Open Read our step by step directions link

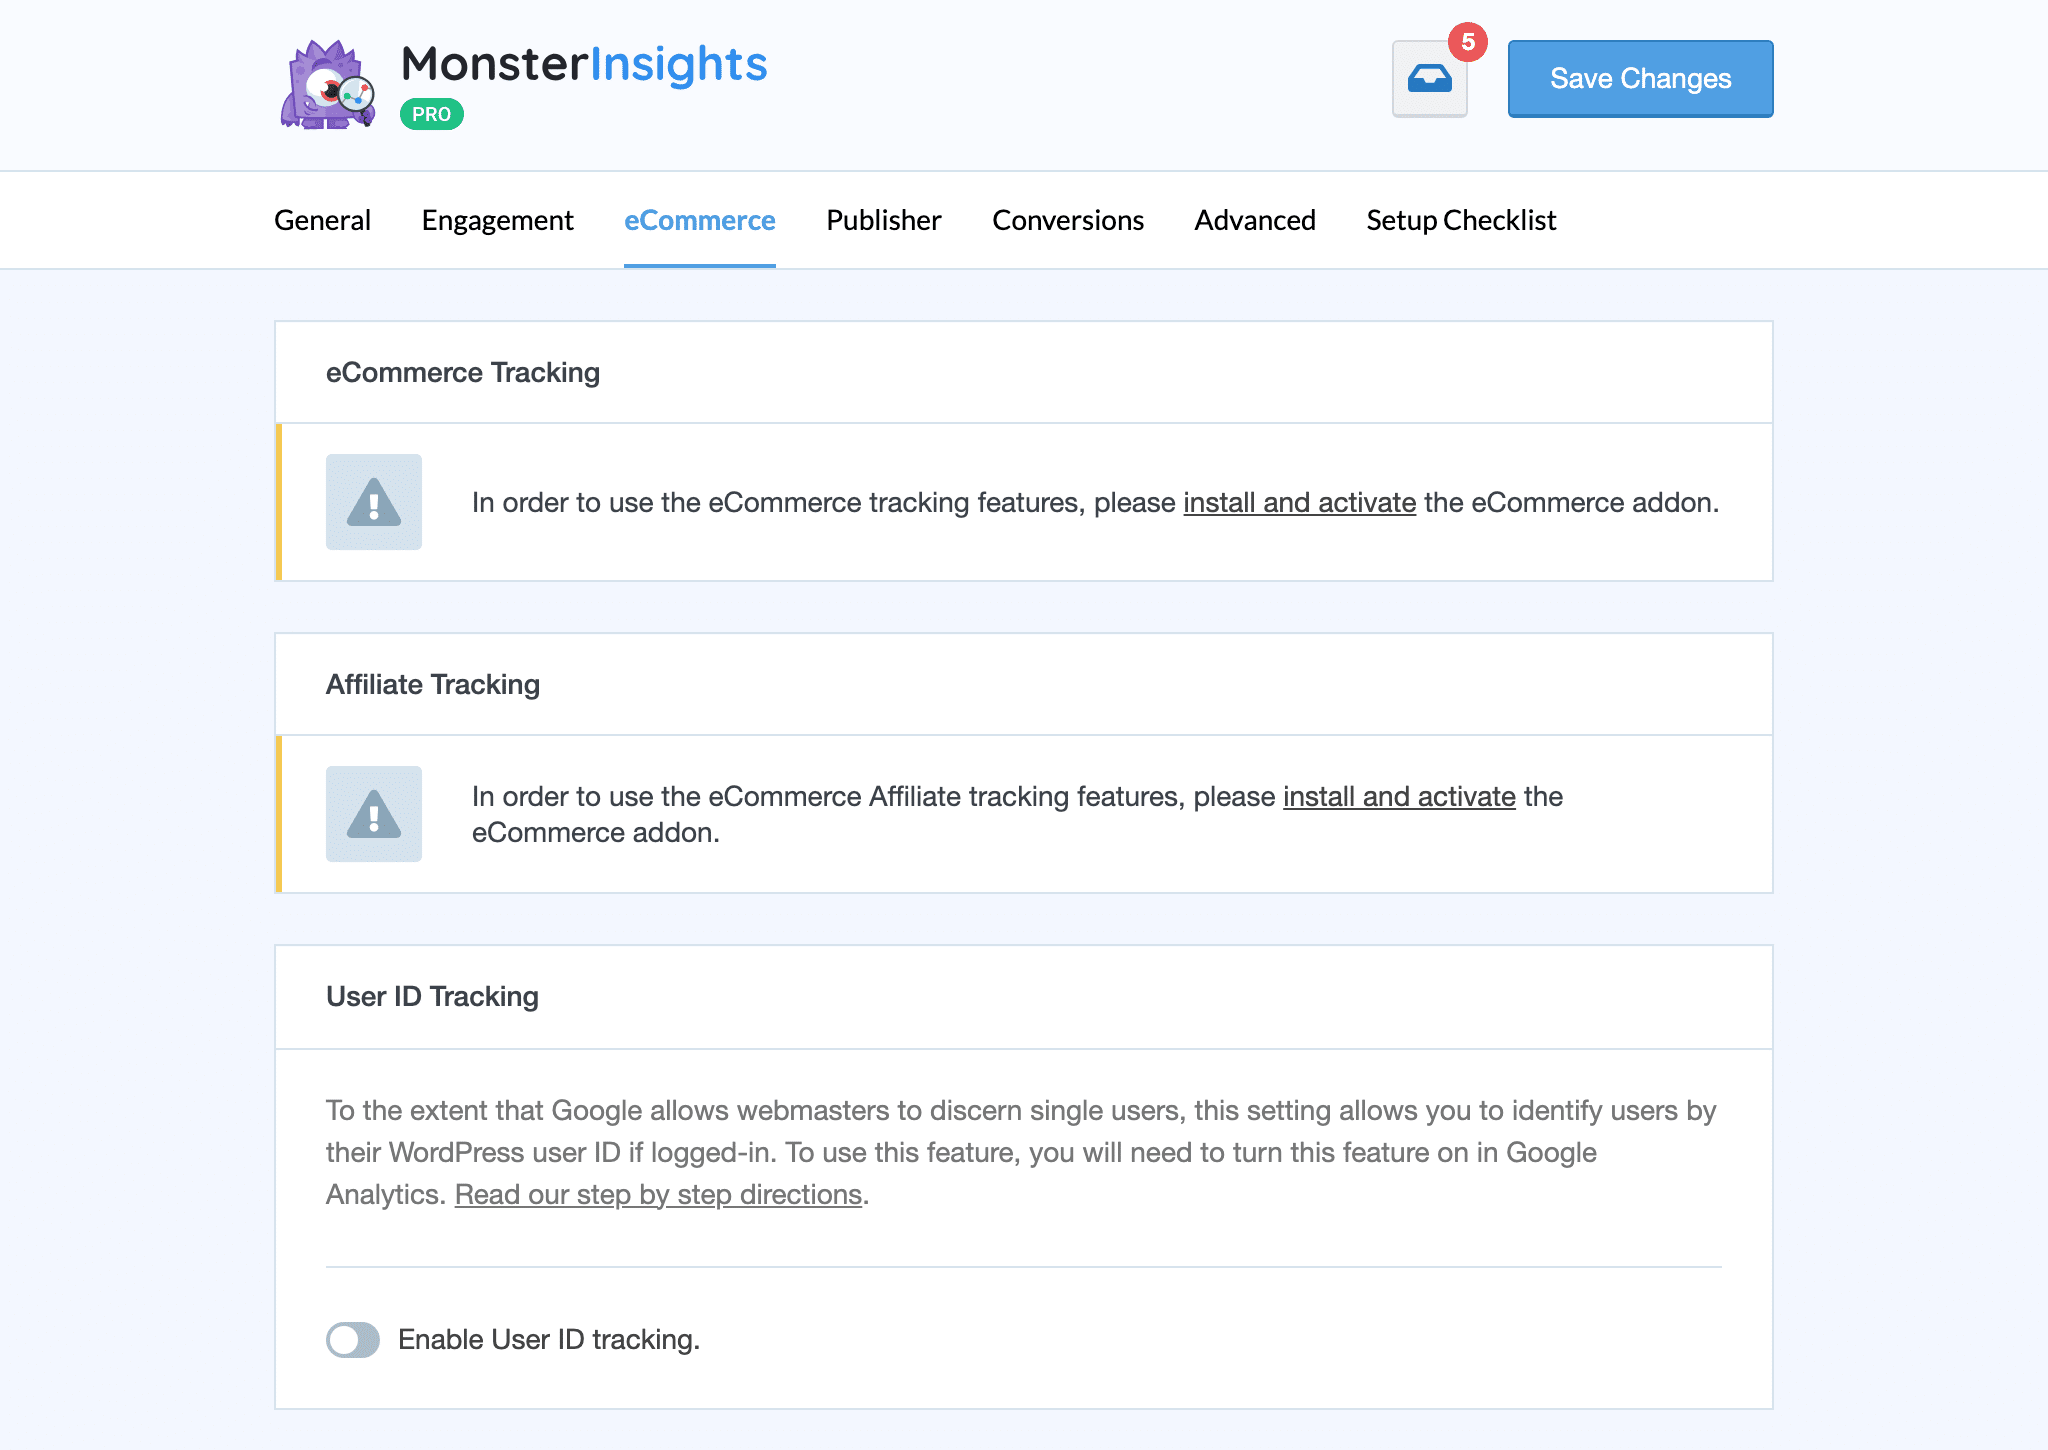pyautogui.click(x=658, y=1194)
